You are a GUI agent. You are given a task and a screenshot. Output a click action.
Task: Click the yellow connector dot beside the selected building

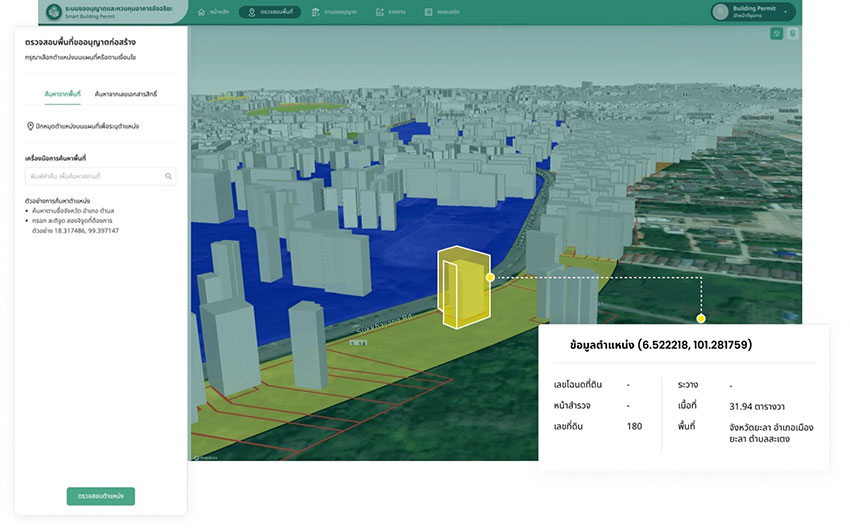click(x=490, y=277)
